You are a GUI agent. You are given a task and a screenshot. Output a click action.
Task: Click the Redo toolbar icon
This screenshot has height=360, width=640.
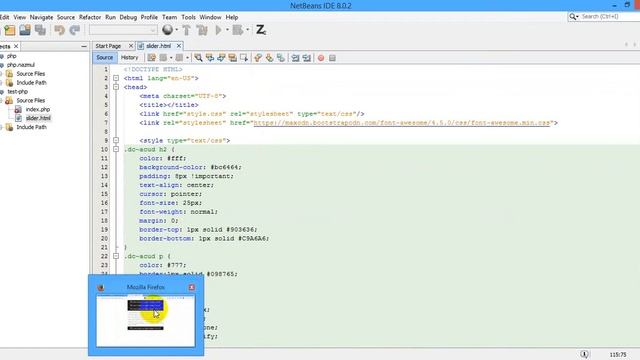(x=75, y=30)
